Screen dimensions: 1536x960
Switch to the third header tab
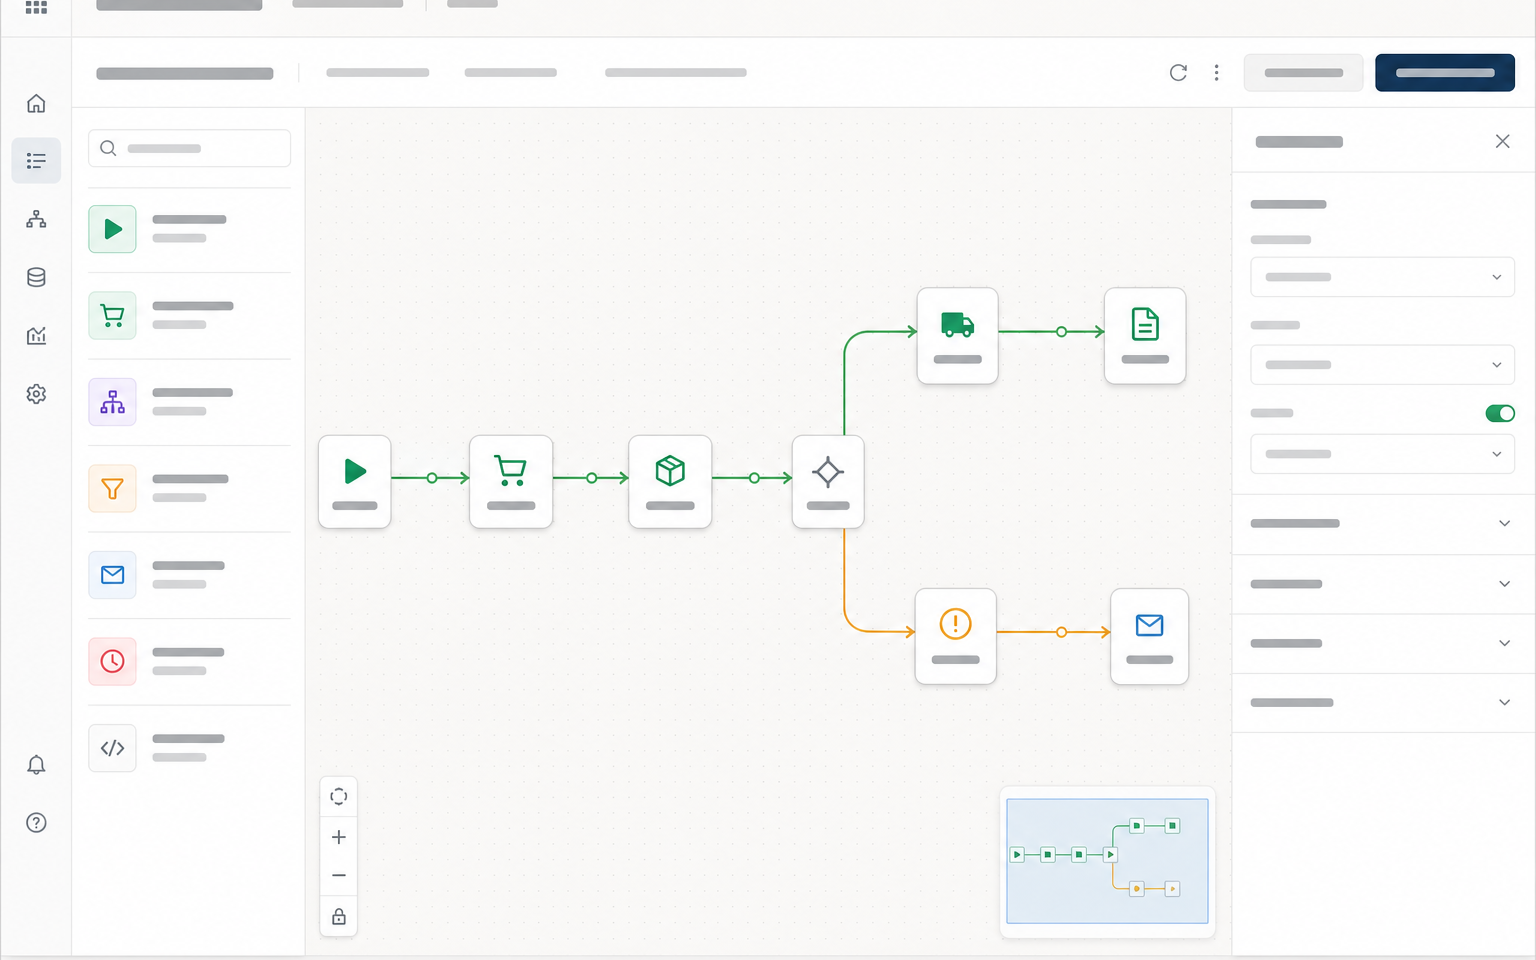coord(676,73)
